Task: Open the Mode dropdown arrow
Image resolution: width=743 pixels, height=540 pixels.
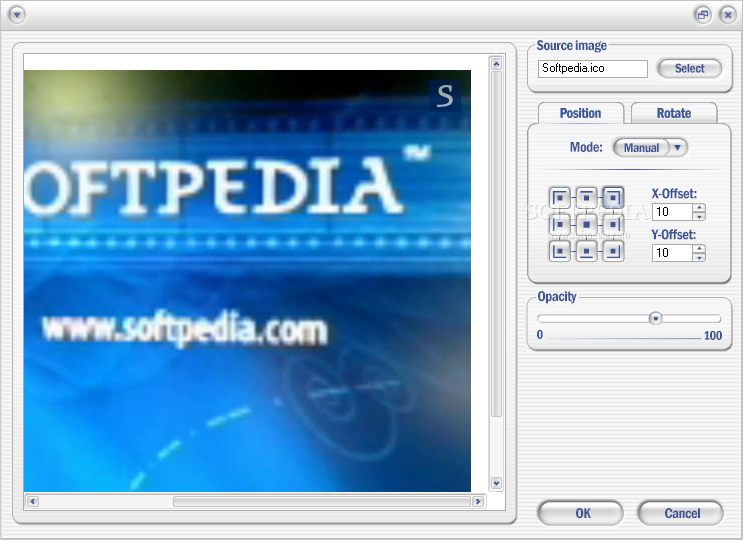Action: pos(678,148)
